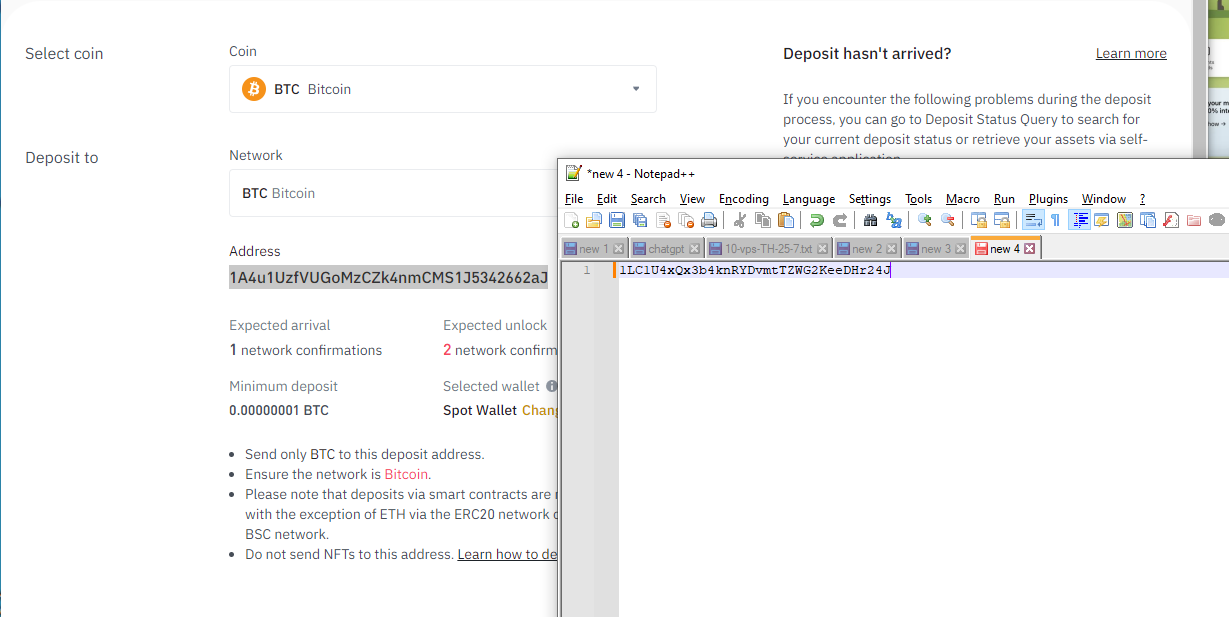The image size is (1229, 617).
Task: Click the Replace toolbar icon
Action: click(x=894, y=220)
